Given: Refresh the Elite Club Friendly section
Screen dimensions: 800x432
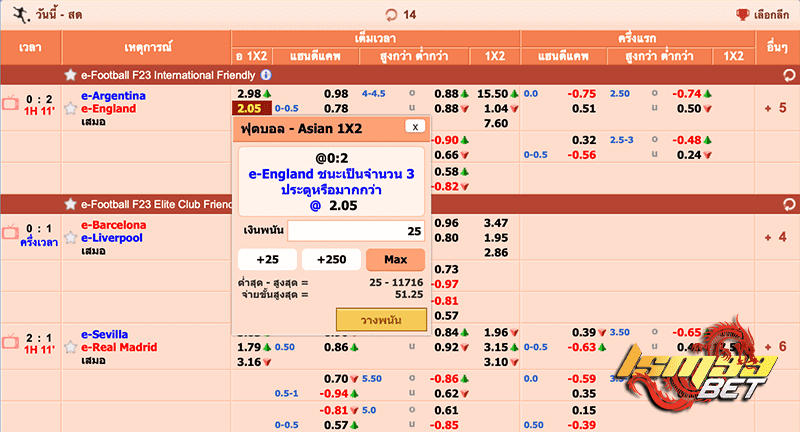Looking at the screenshot, I should coord(789,205).
